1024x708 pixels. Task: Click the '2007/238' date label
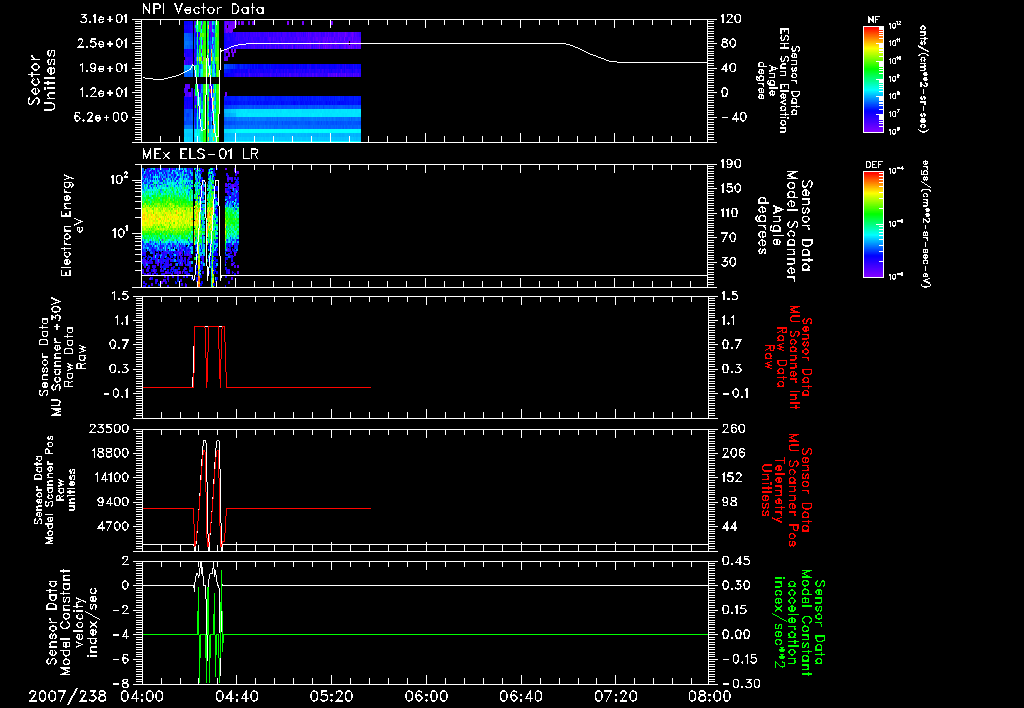point(68,696)
